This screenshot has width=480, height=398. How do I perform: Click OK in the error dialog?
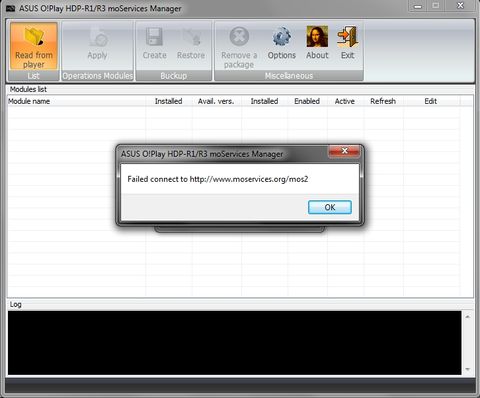tap(330, 207)
